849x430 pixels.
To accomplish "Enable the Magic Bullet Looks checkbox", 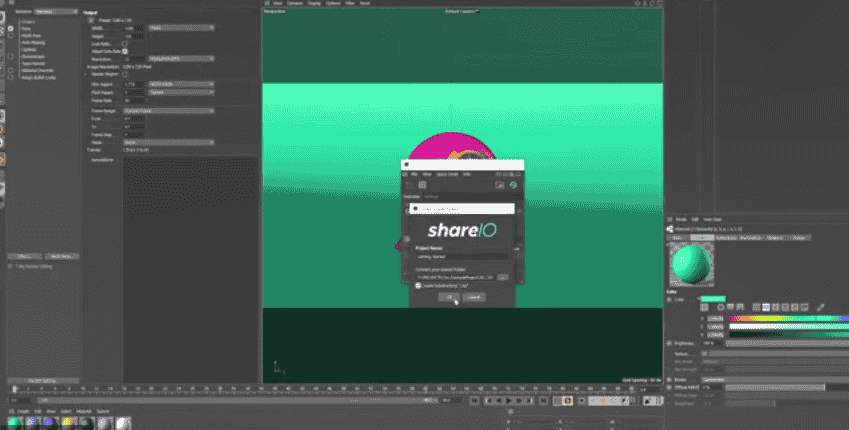I will tap(11, 77).
